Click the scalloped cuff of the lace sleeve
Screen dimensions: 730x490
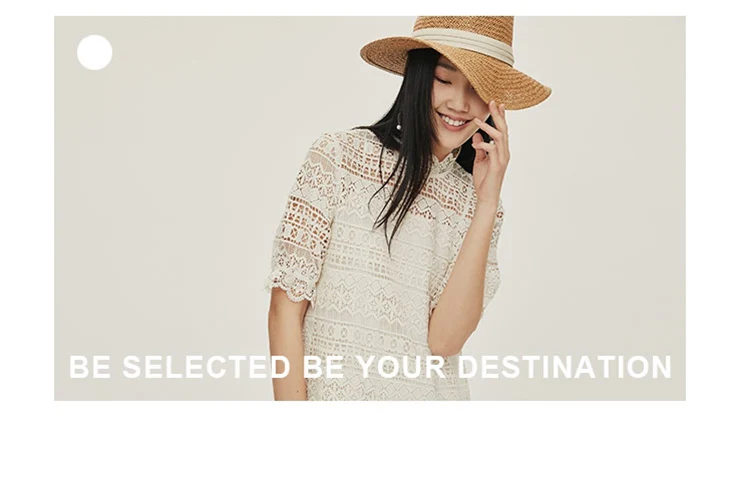[x=291, y=284]
